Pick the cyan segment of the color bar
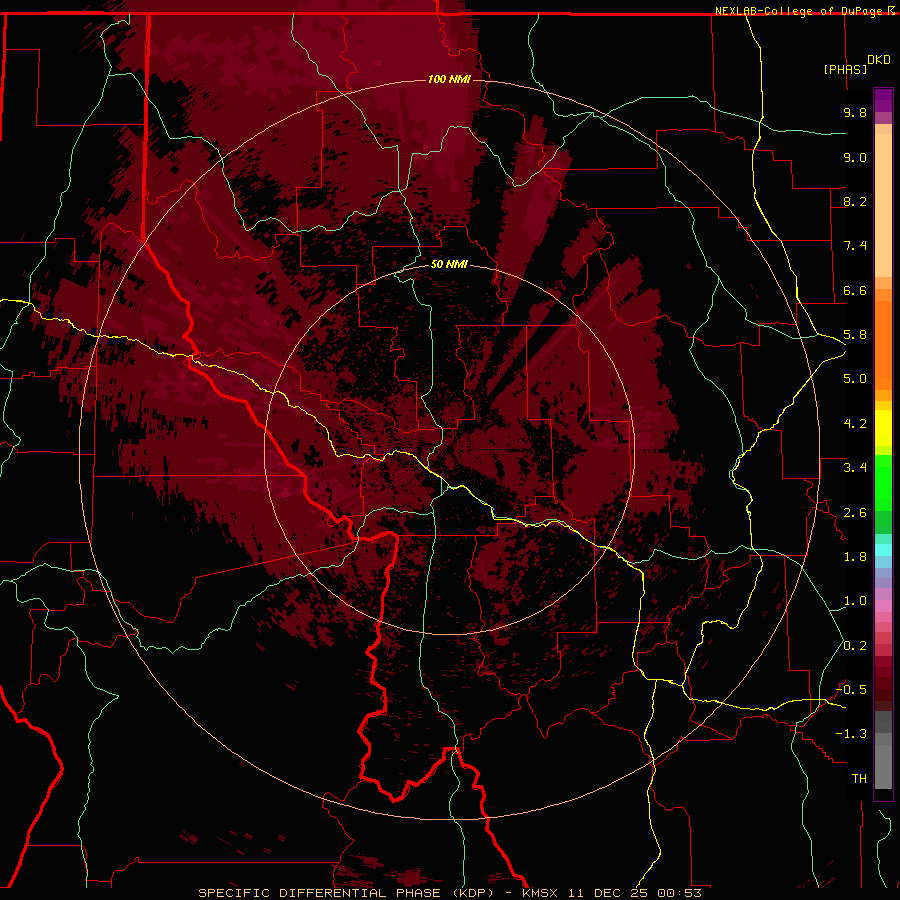This screenshot has height=900, width=900. [x=883, y=550]
